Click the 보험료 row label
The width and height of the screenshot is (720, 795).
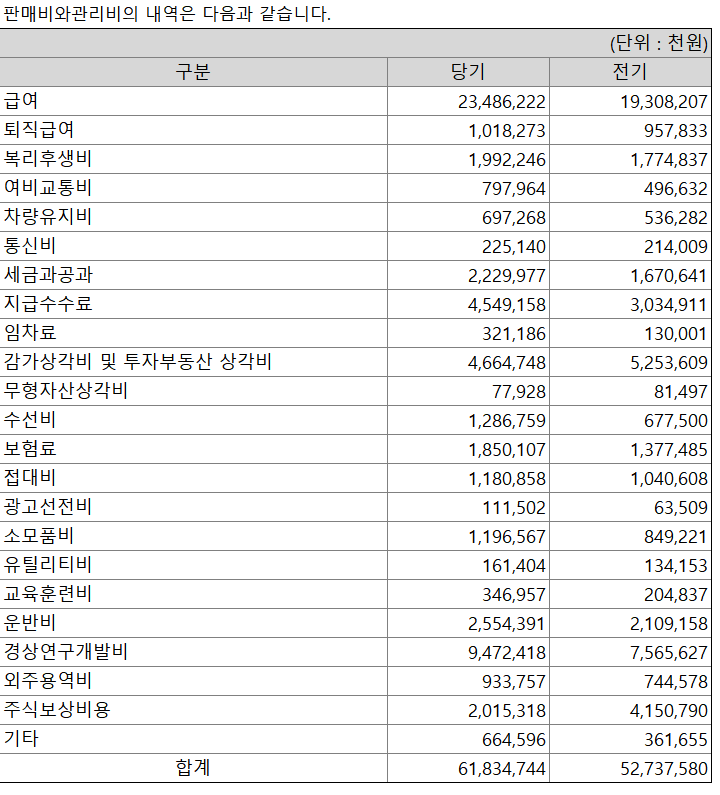tap(30, 448)
